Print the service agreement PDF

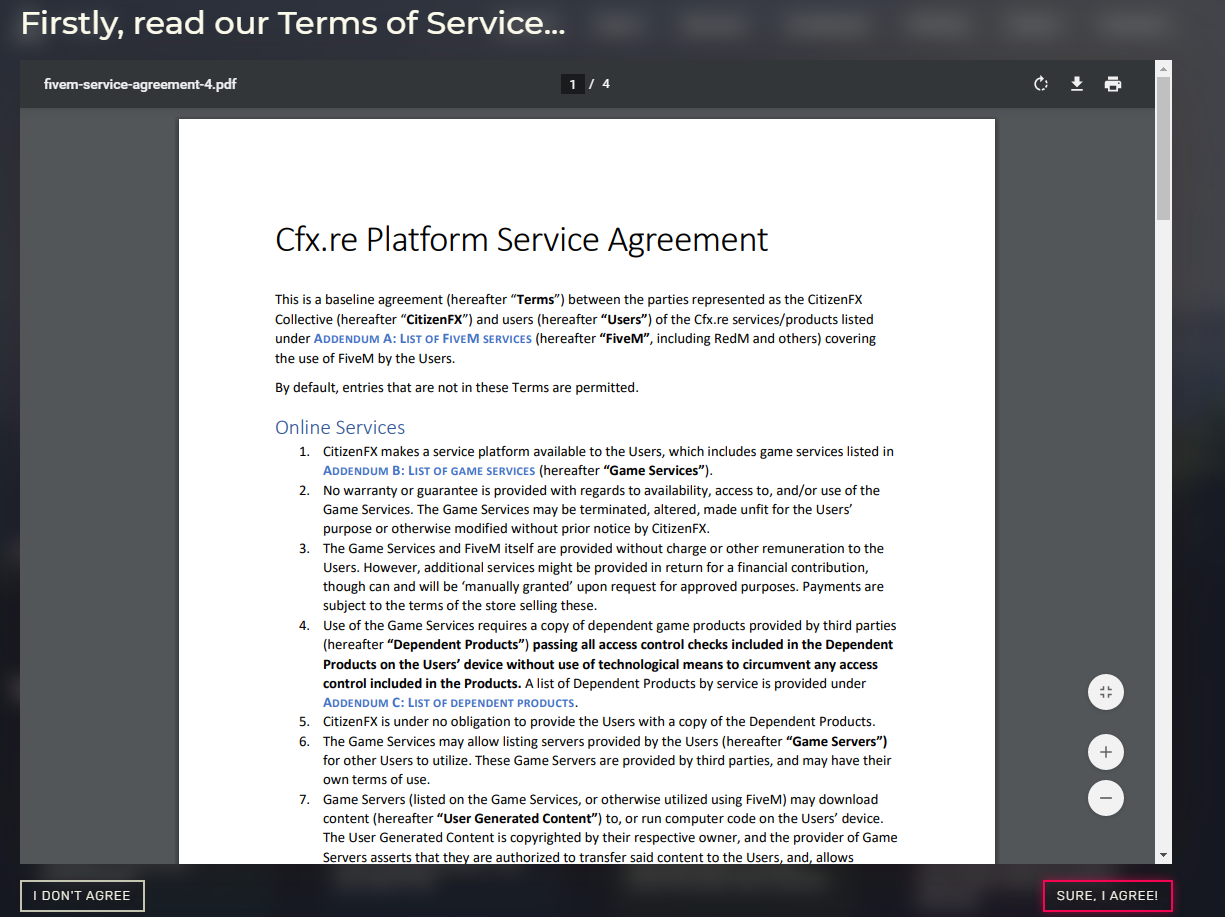[1113, 84]
